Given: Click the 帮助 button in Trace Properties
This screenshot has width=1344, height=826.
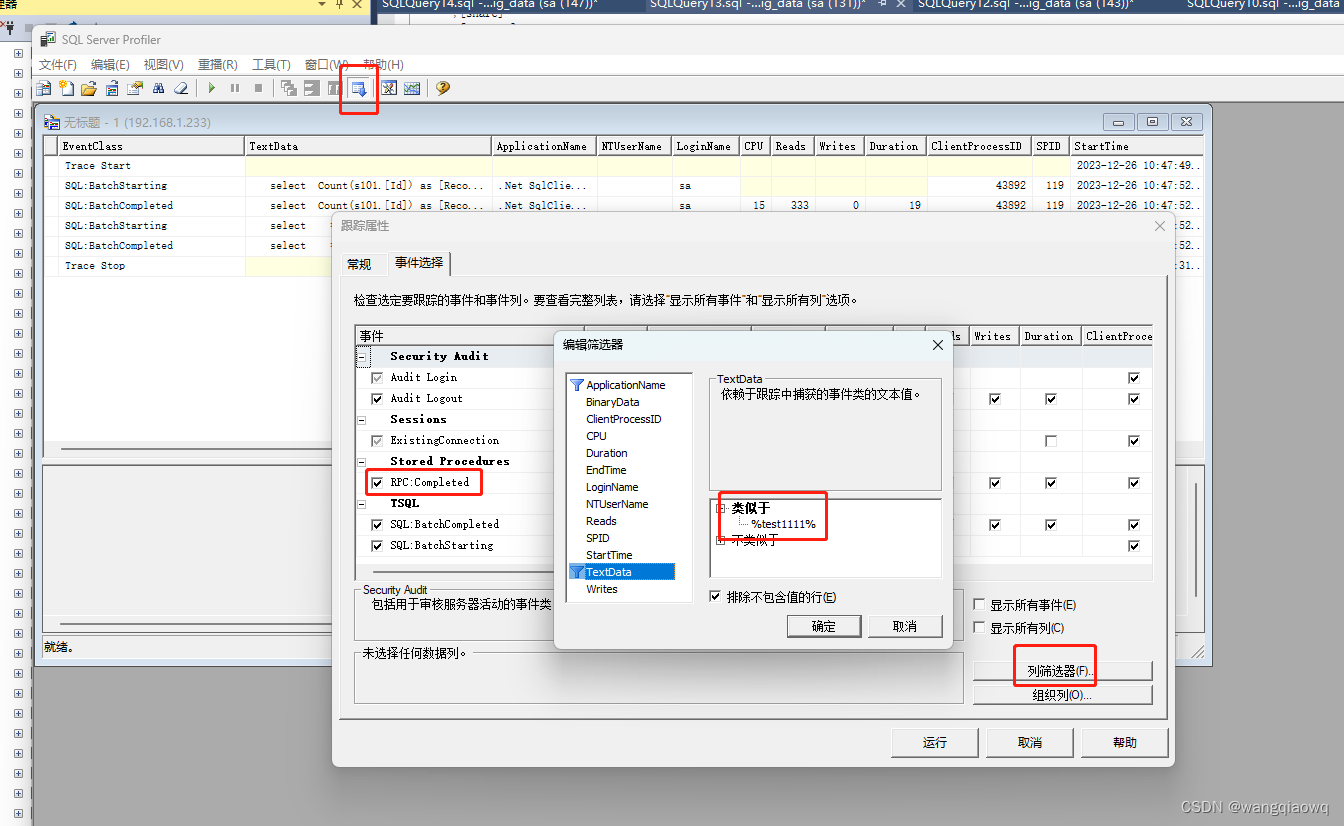Looking at the screenshot, I should (x=1125, y=743).
